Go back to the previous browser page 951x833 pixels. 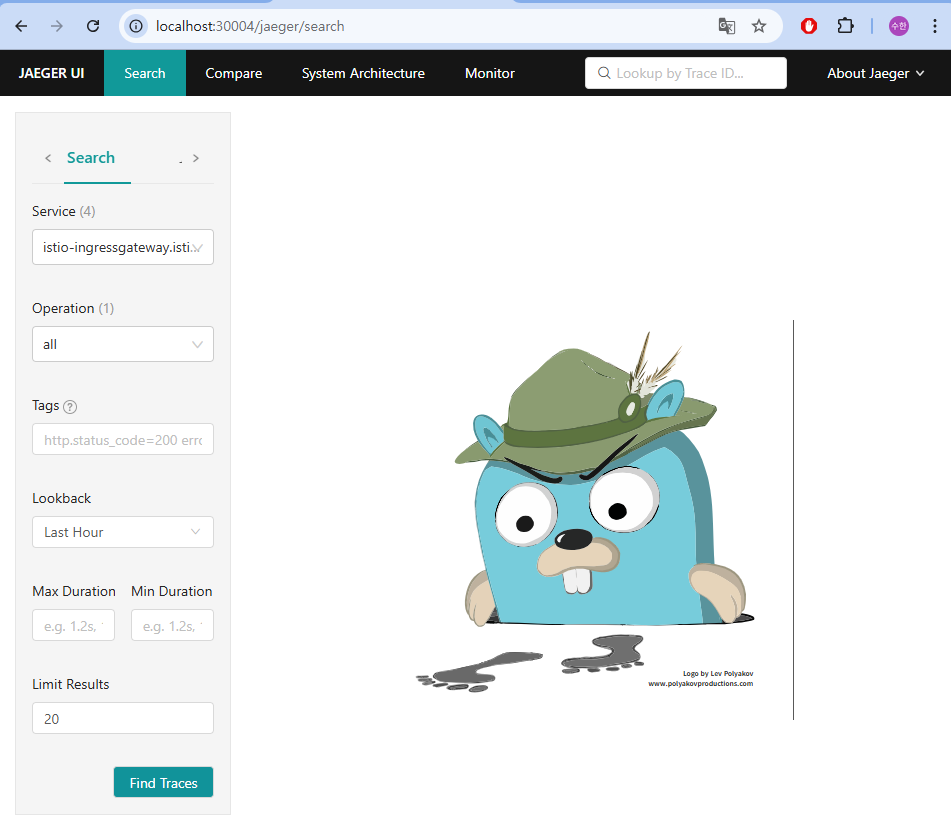(x=21, y=26)
